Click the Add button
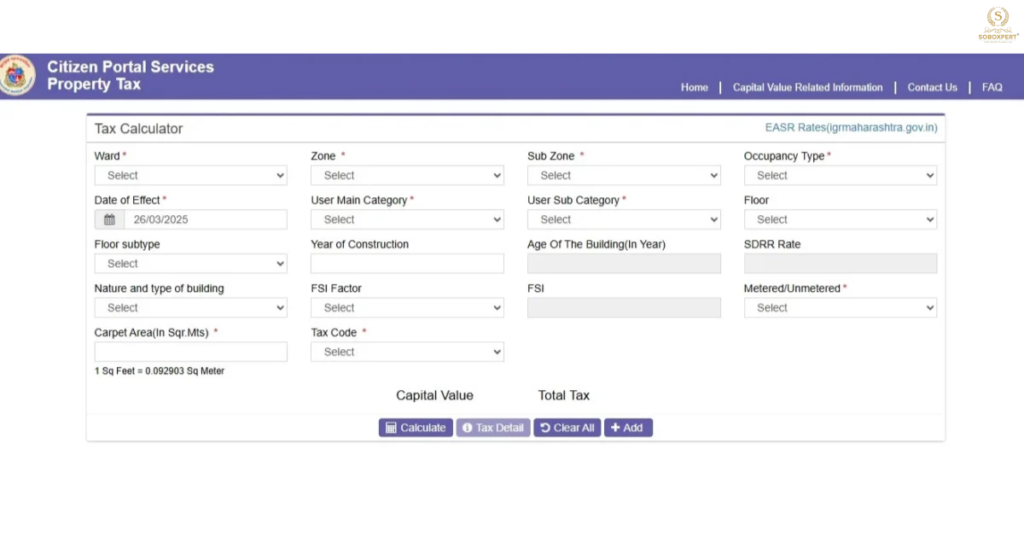The image size is (1024, 536). click(628, 428)
